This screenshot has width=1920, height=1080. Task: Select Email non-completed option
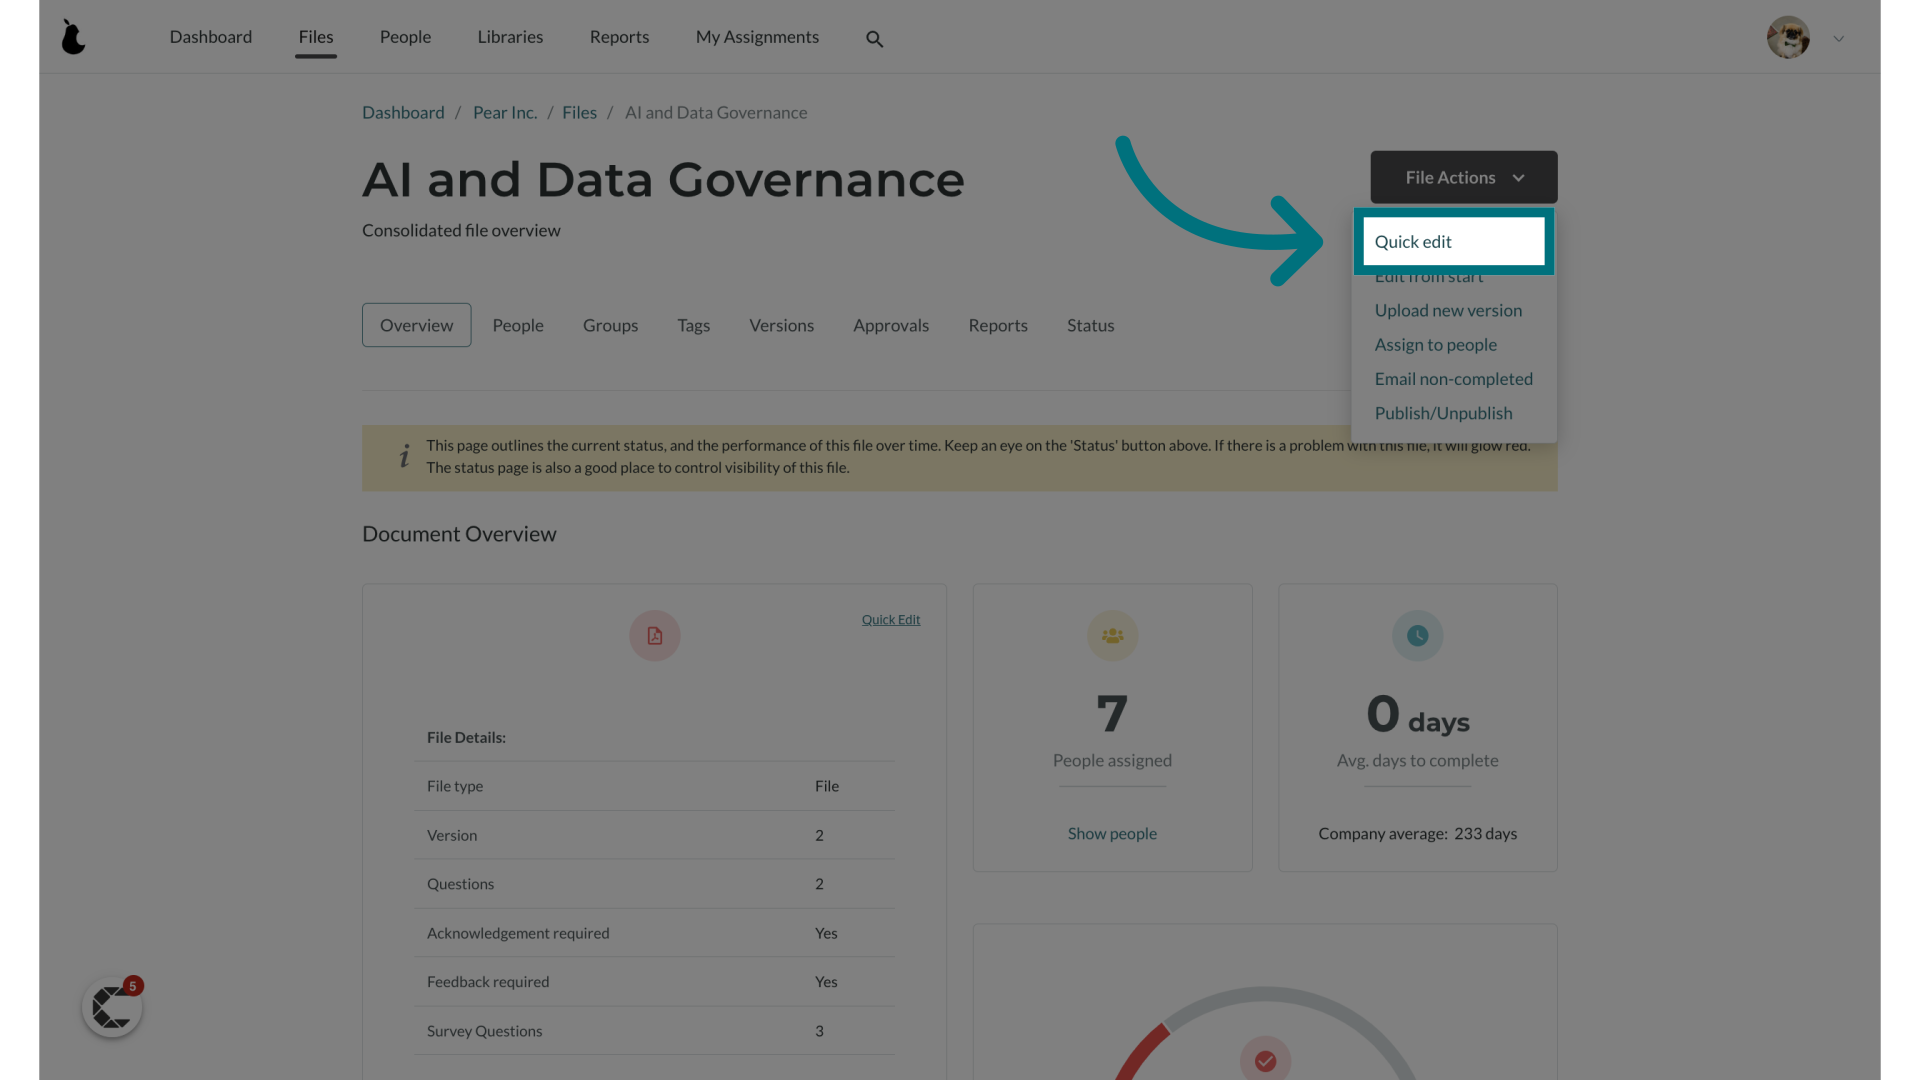1453,379
